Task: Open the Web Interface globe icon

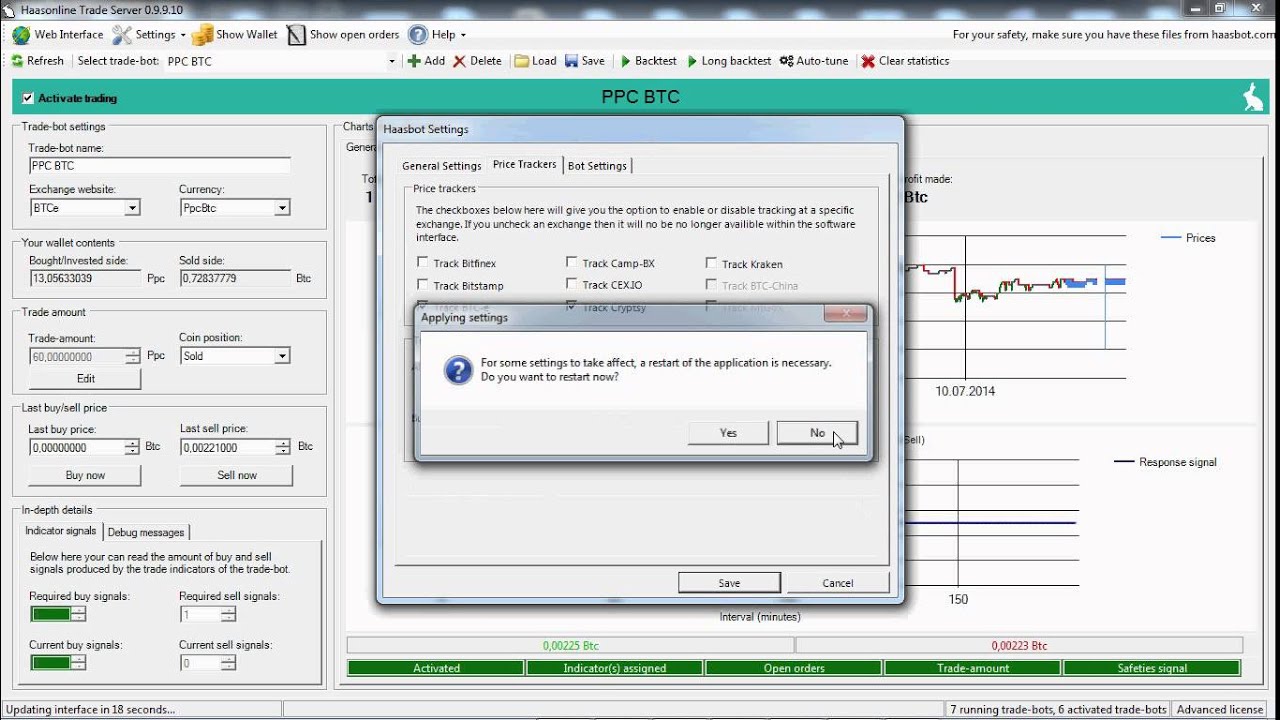Action: point(21,34)
